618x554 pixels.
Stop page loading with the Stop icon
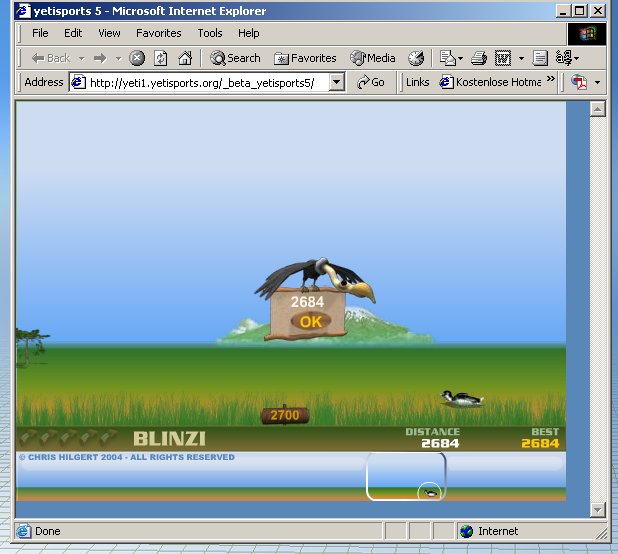pyautogui.click(x=137, y=58)
